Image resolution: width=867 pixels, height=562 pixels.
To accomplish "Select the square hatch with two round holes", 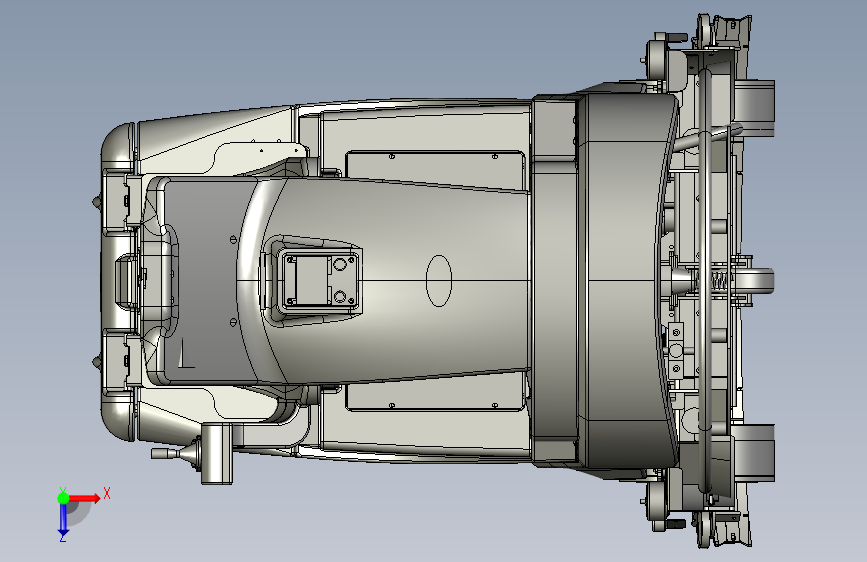I will pos(320,280).
